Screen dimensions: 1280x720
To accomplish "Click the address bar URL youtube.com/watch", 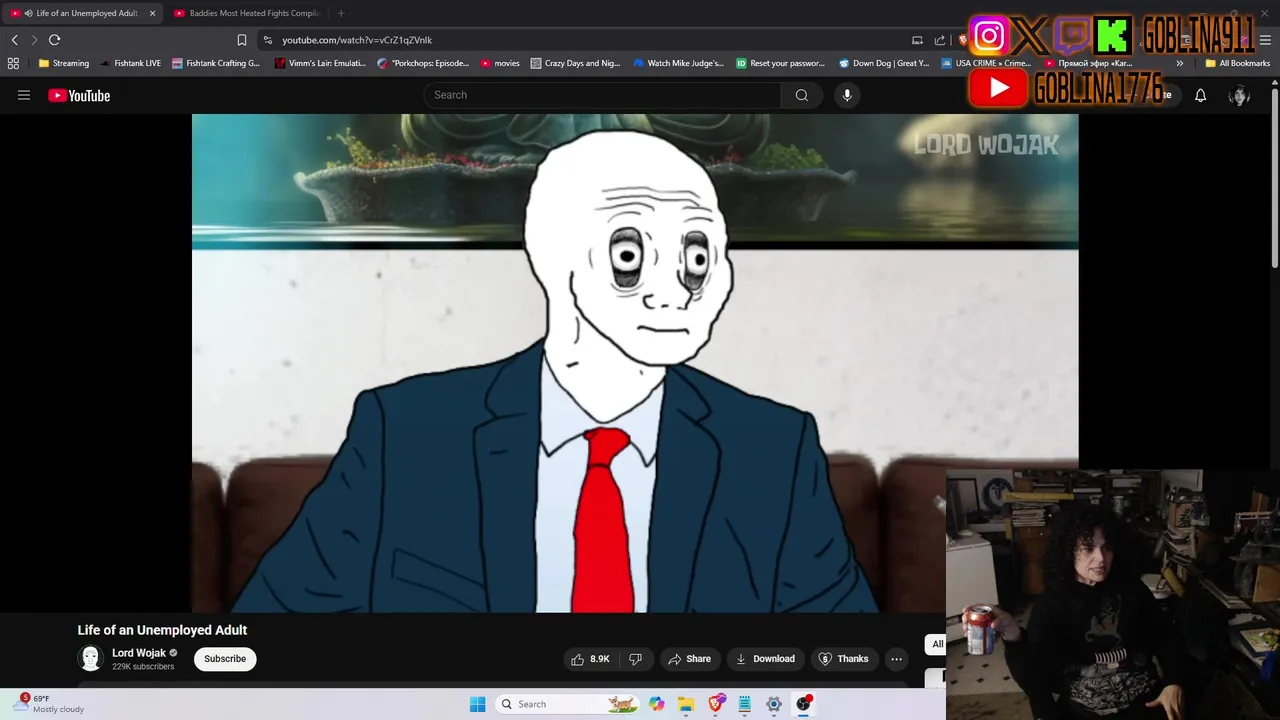I will (x=357, y=40).
